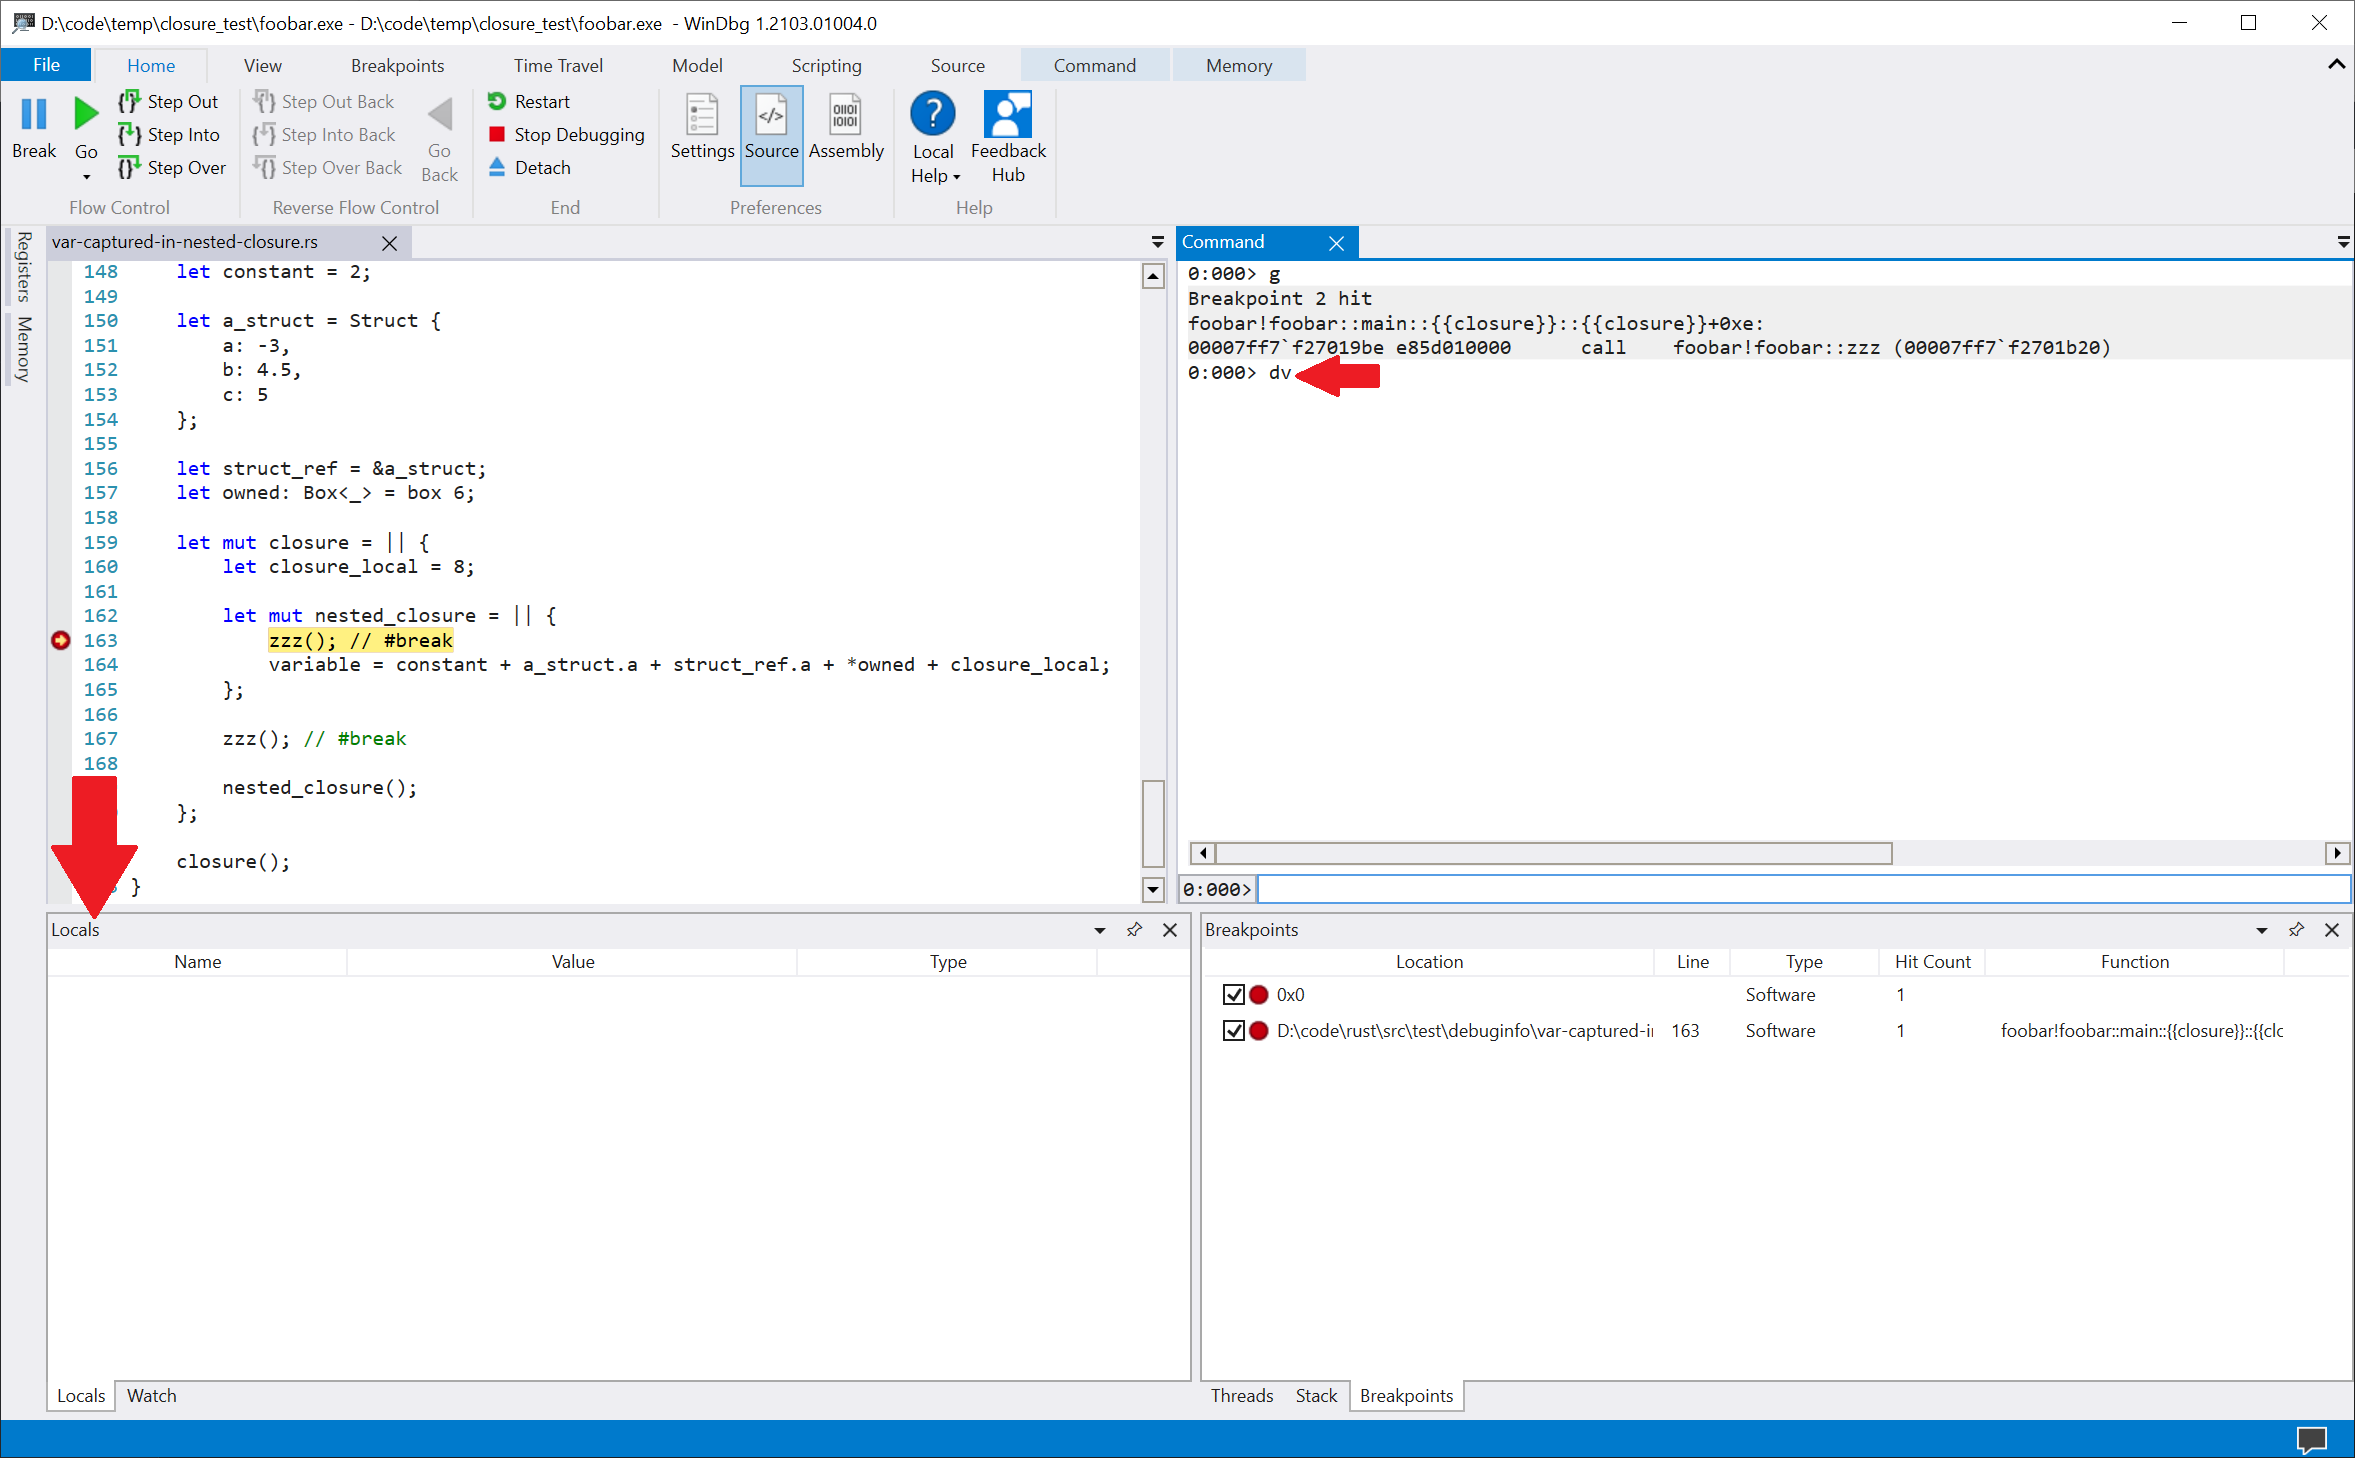
Task: Click Step Into Back
Action: click(324, 134)
